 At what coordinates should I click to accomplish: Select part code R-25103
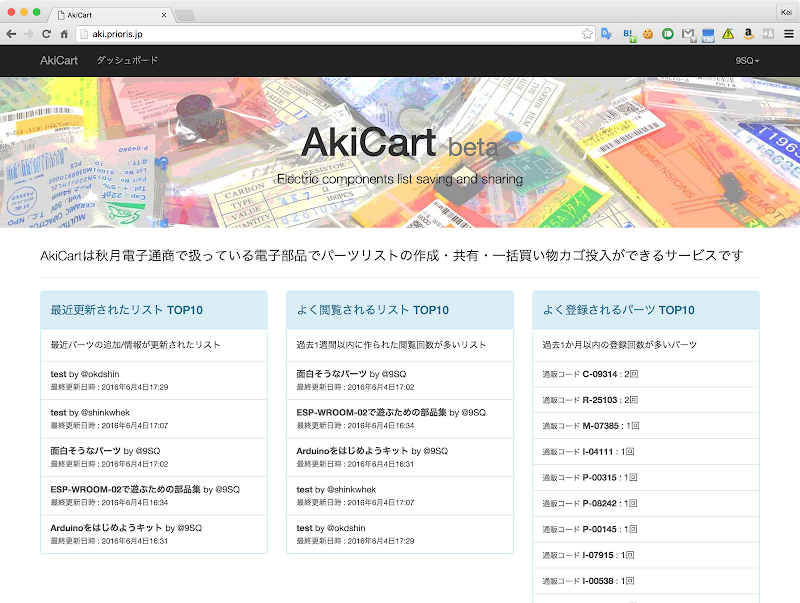[646, 400]
